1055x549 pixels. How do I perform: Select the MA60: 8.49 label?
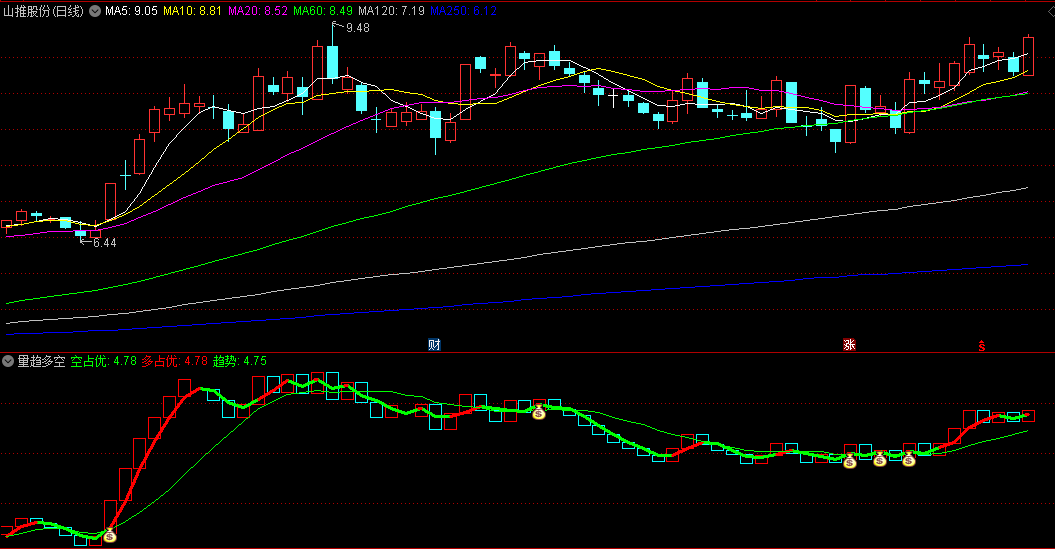coord(323,11)
